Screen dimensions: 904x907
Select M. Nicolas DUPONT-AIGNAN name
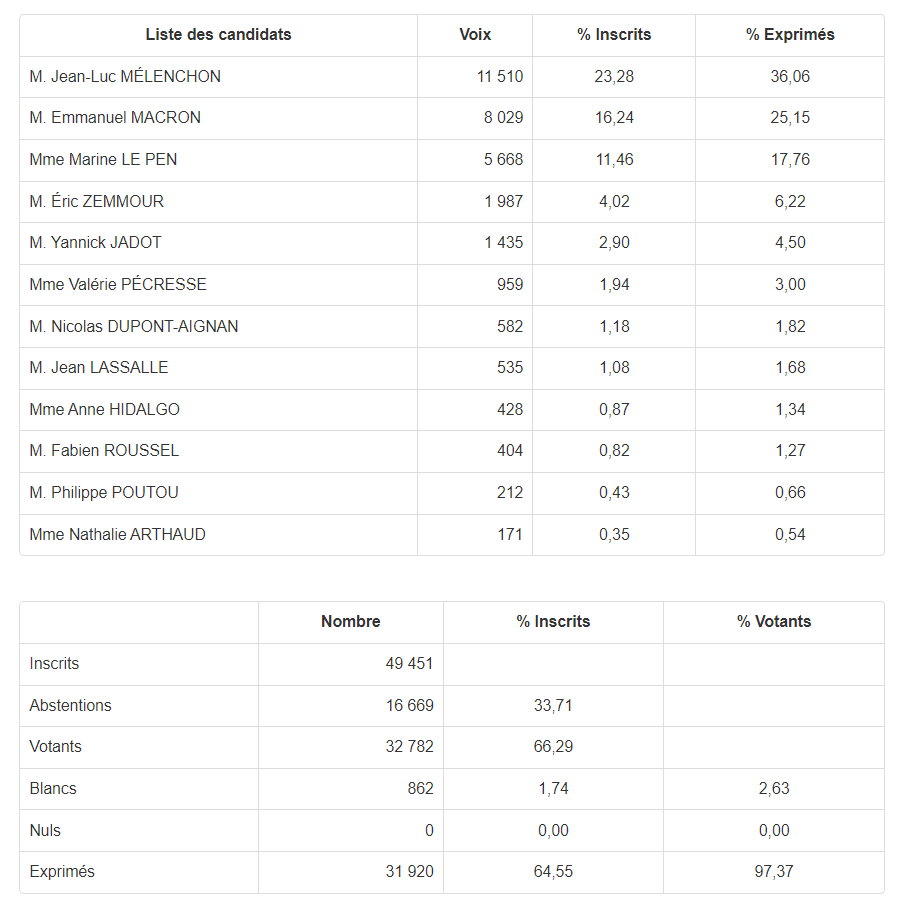click(134, 326)
